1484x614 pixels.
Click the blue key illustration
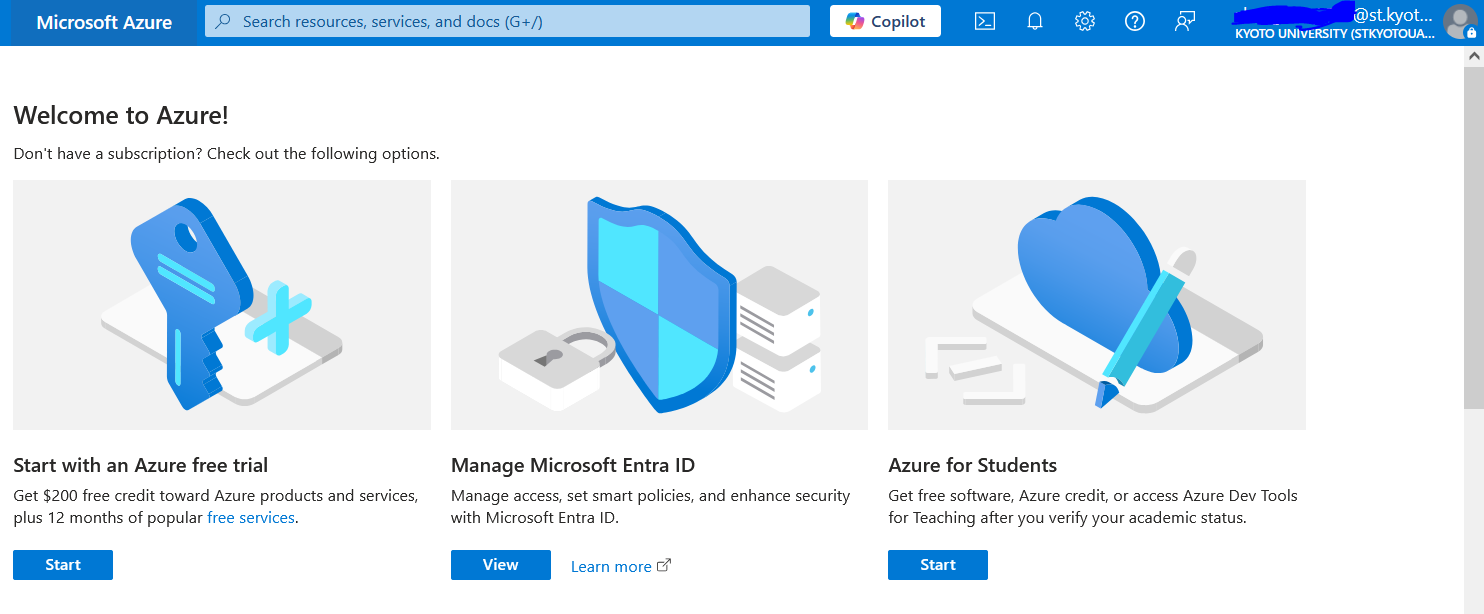click(x=221, y=304)
